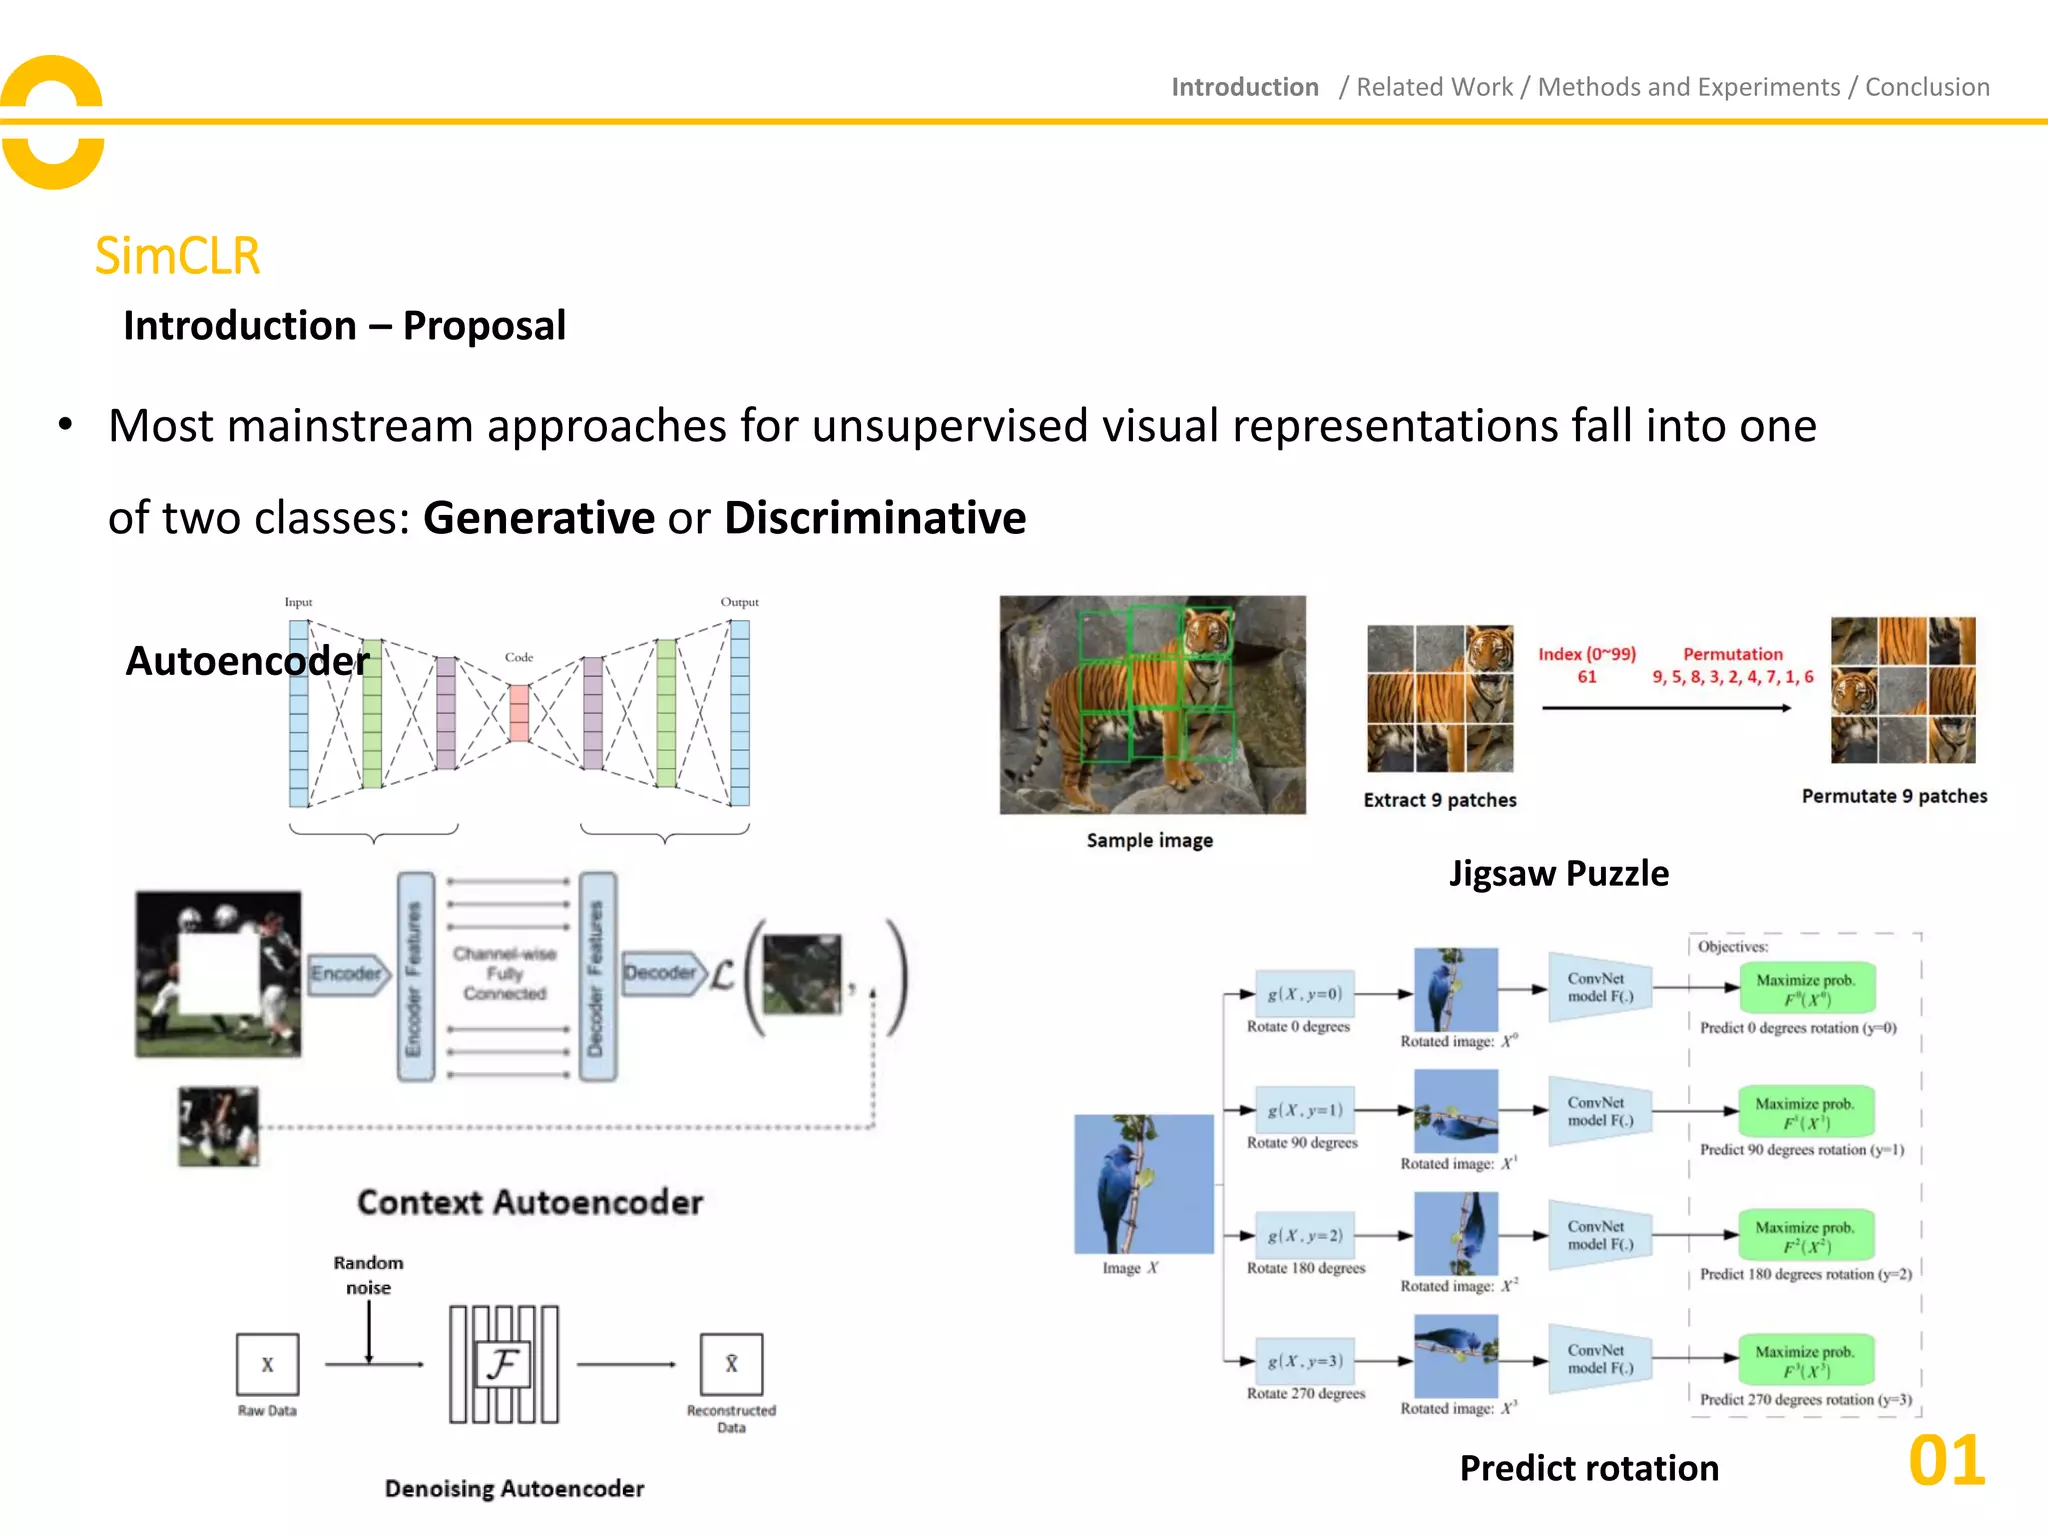Click the permutated 9 patches image
Image resolution: width=2048 pixels, height=1536 pixels.
(1903, 690)
